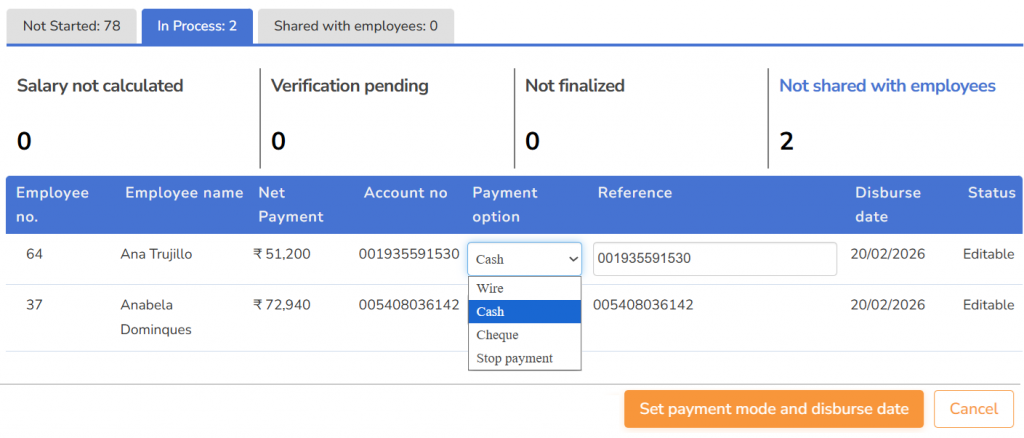Click Ana Trujillo's Editable status
Image resolution: width=1024 pixels, height=438 pixels.
coord(988,254)
